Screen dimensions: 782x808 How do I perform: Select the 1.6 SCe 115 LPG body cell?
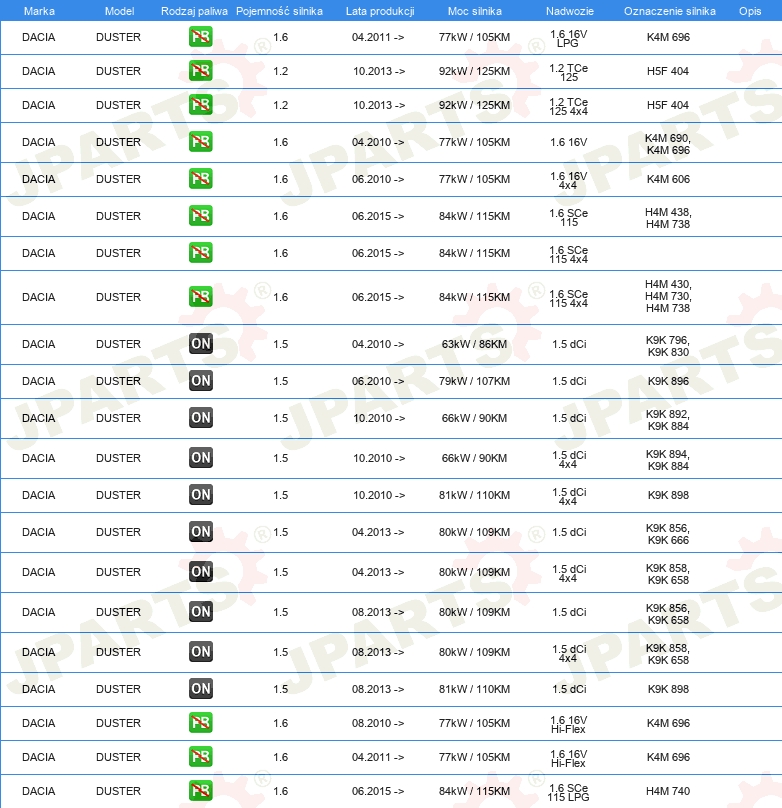(568, 793)
